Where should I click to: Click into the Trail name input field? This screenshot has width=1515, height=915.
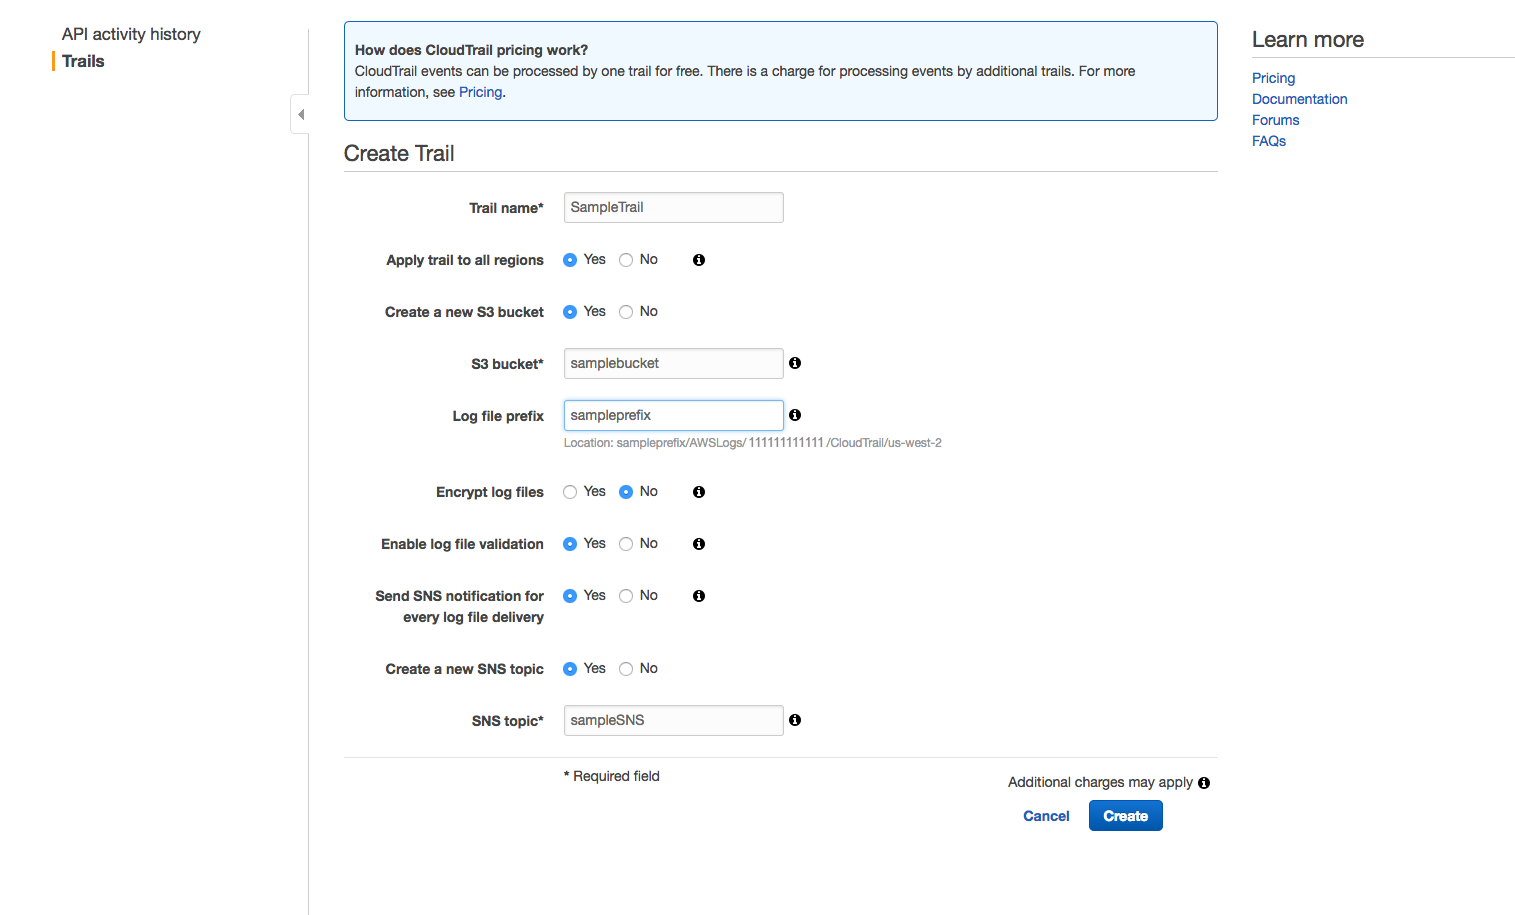pyautogui.click(x=672, y=207)
